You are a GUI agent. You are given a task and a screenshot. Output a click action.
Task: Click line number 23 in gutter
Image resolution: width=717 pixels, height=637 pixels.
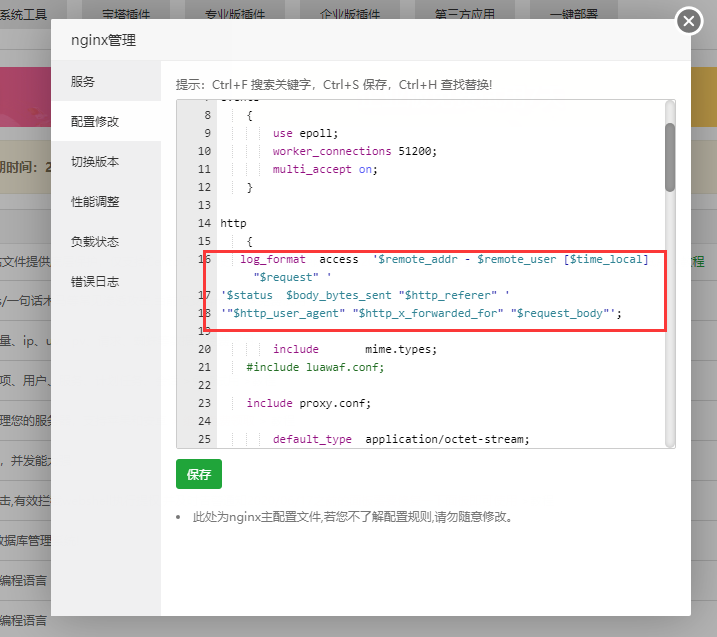pyautogui.click(x=204, y=403)
